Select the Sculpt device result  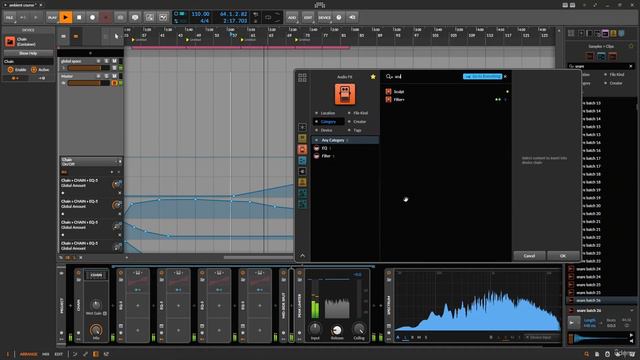click(x=447, y=92)
